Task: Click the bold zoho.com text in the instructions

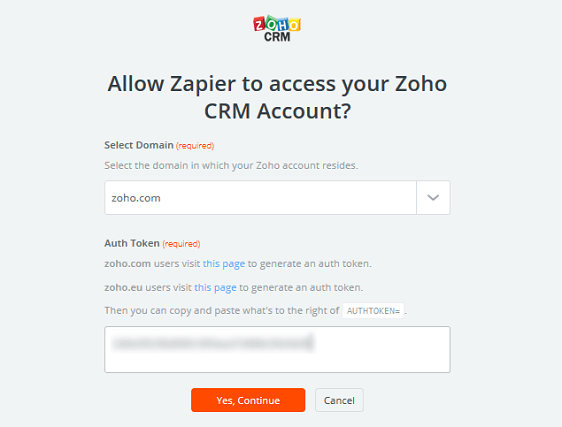Action: point(128,264)
